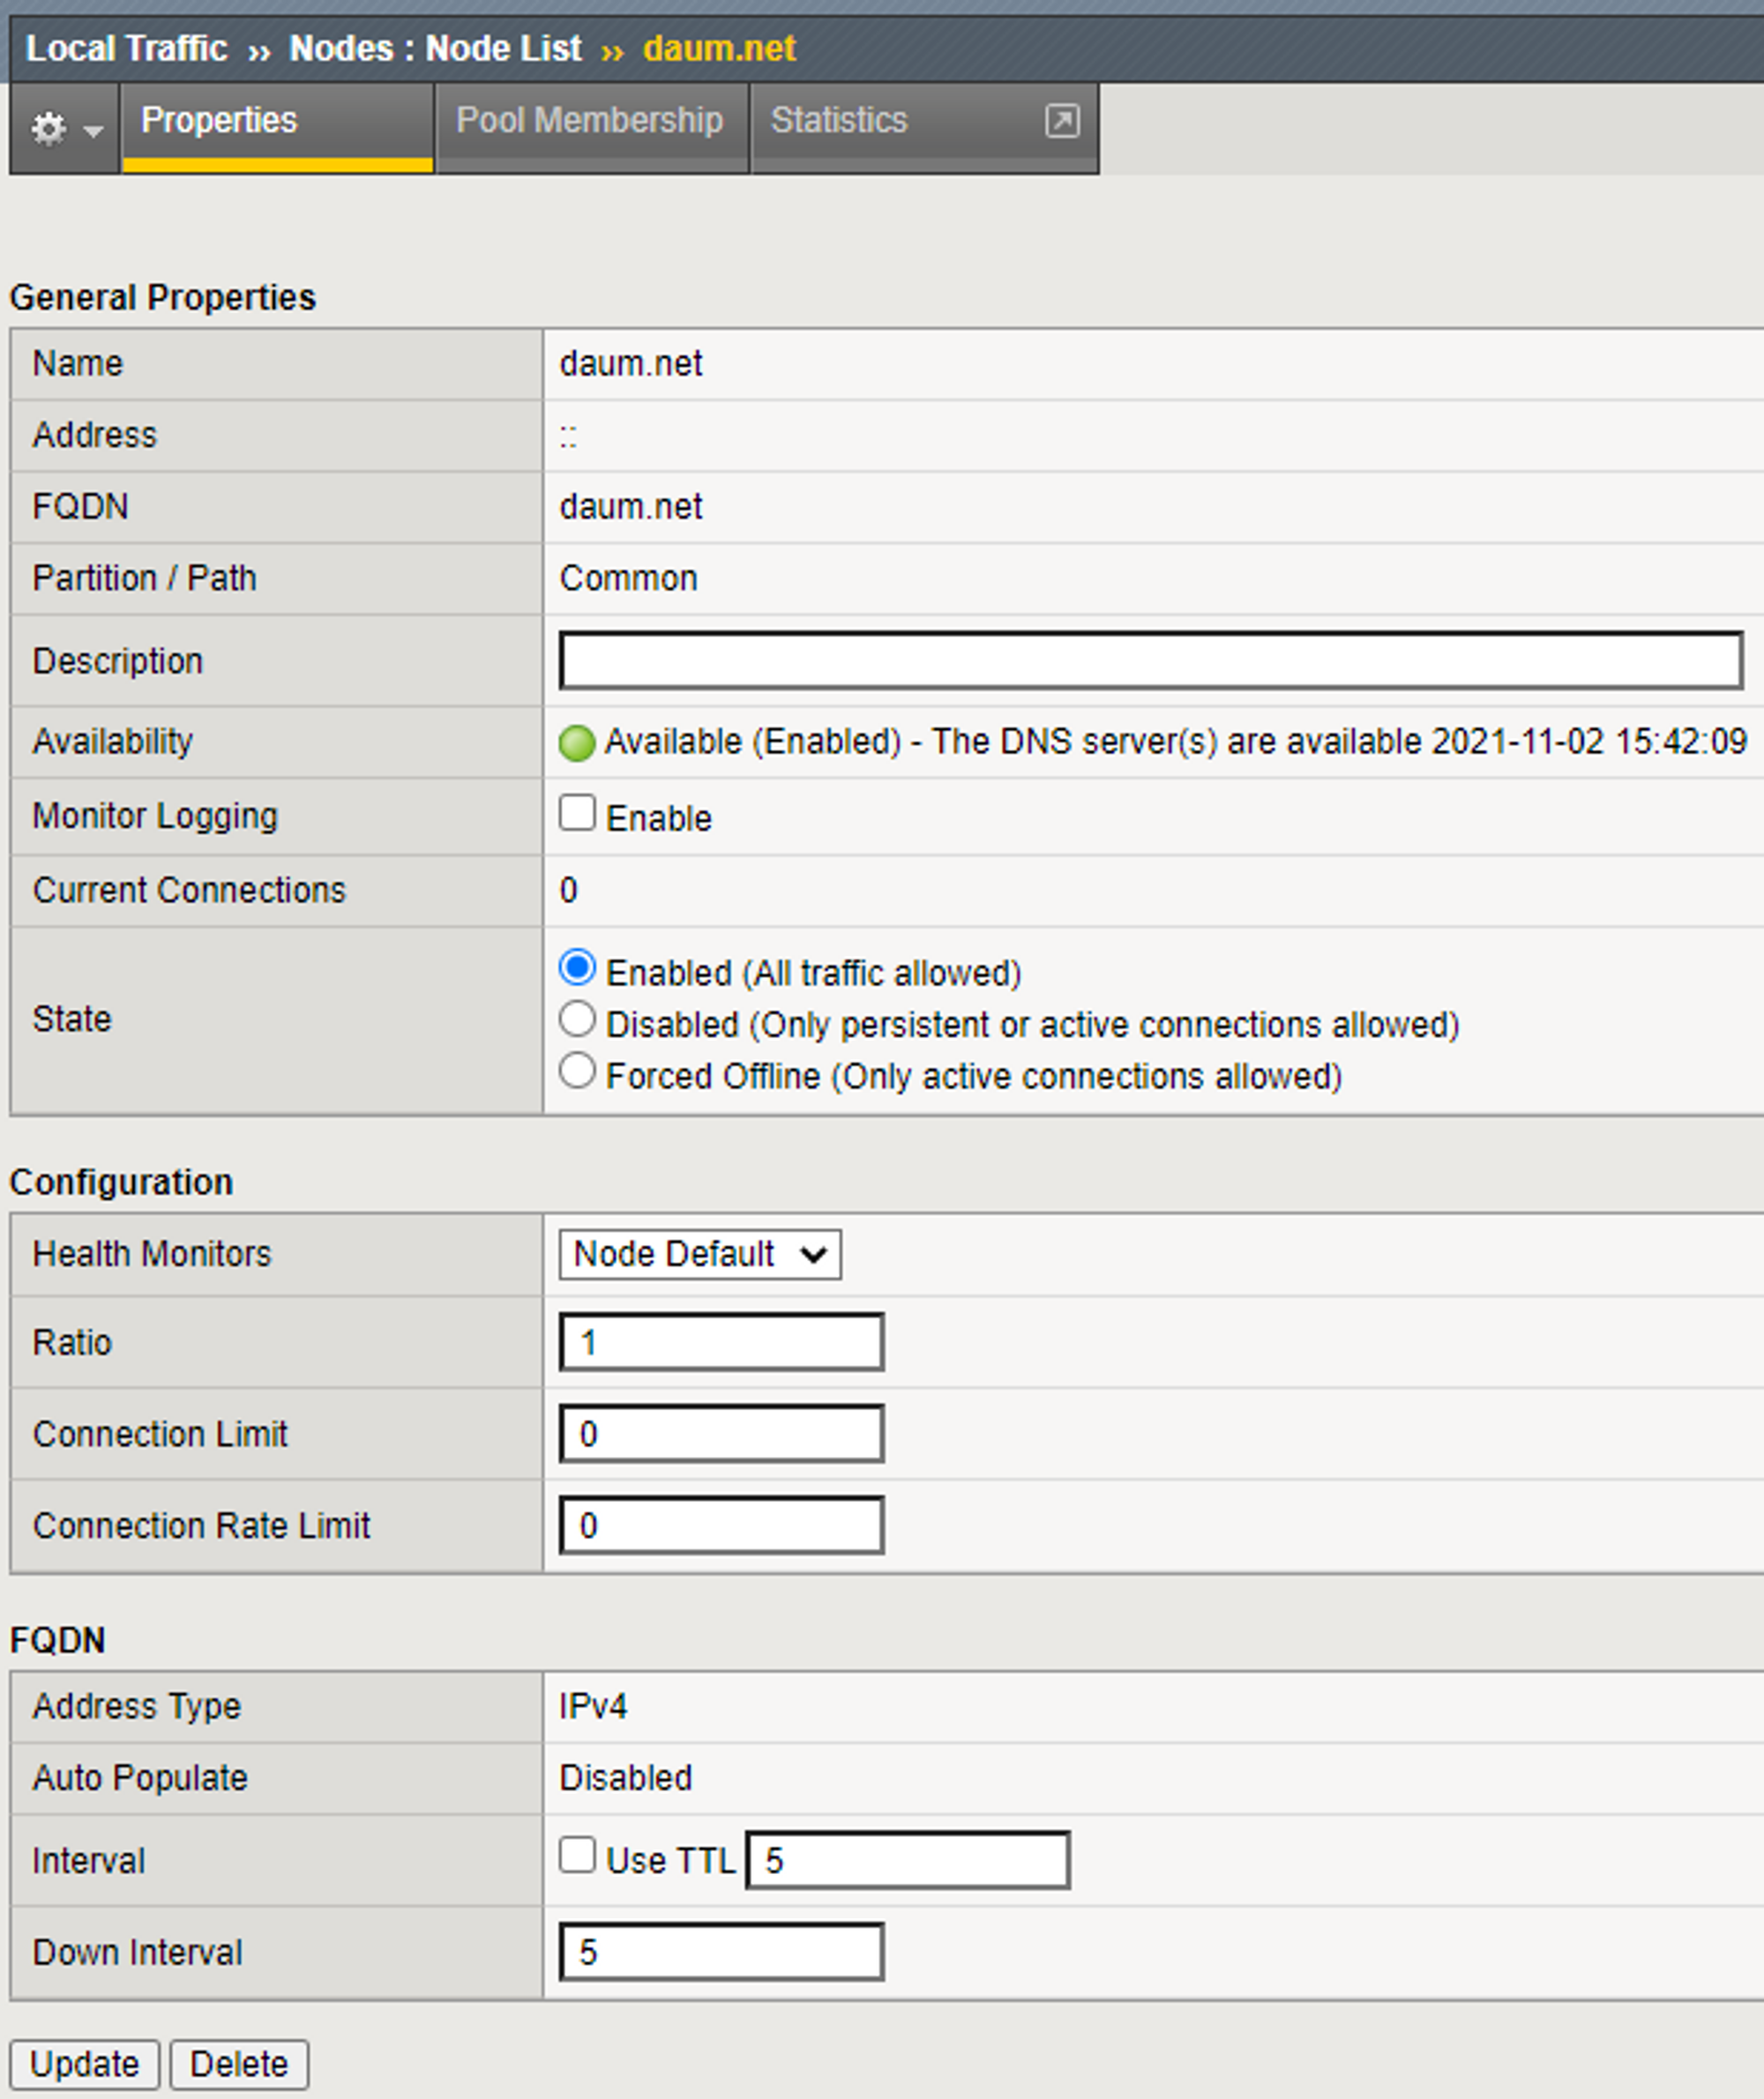Image resolution: width=1764 pixels, height=2099 pixels.
Task: Click the Statistics pop-out window icon
Action: coord(1061,121)
